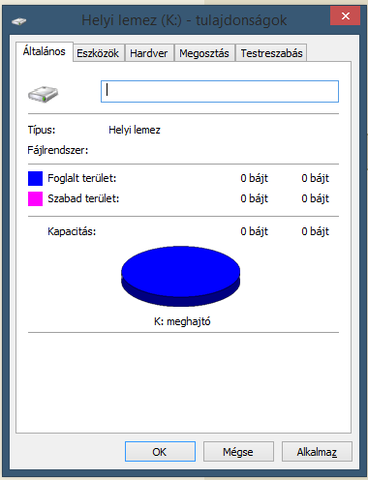Switch to the Általános tab

click(x=44, y=52)
